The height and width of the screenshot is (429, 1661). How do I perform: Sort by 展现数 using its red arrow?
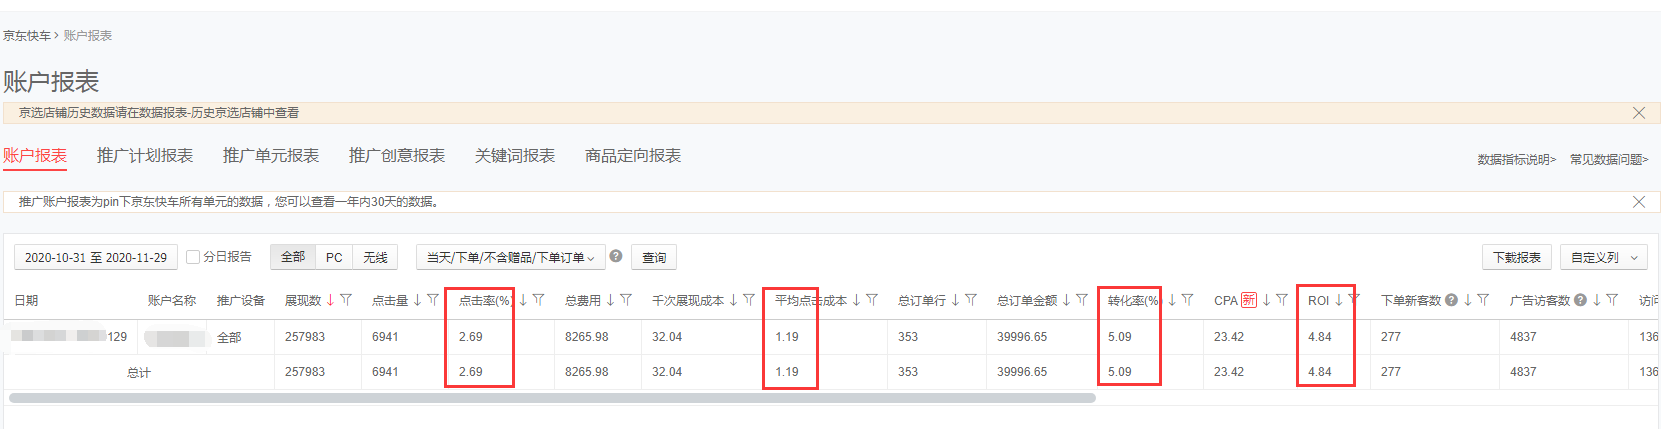[x=331, y=300]
